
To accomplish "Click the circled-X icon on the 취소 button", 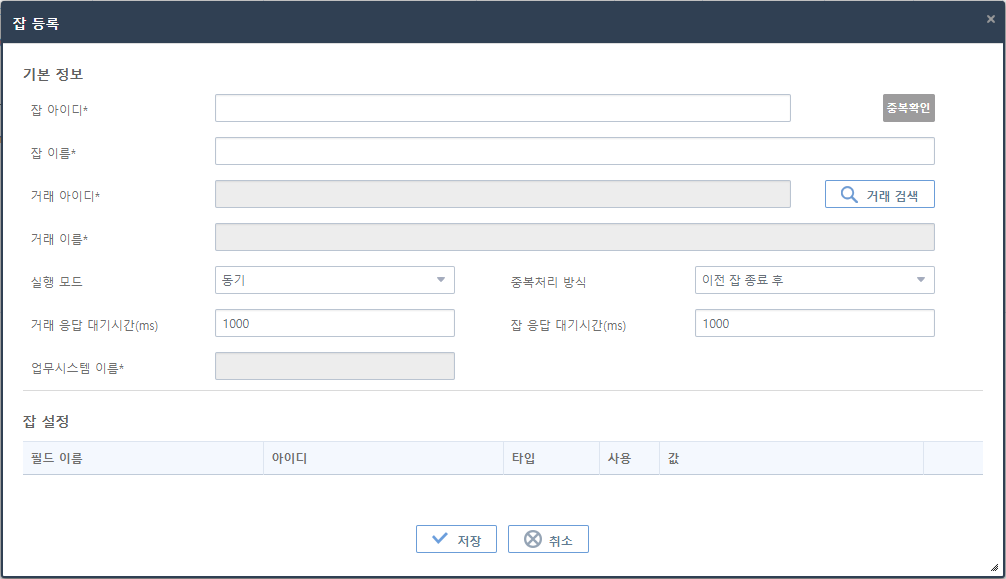I will coord(530,538).
